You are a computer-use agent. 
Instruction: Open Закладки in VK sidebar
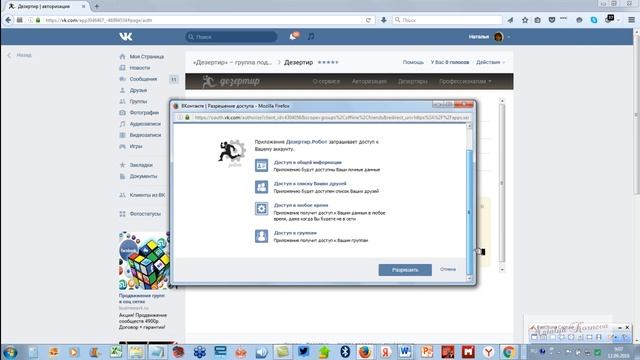tap(141, 165)
